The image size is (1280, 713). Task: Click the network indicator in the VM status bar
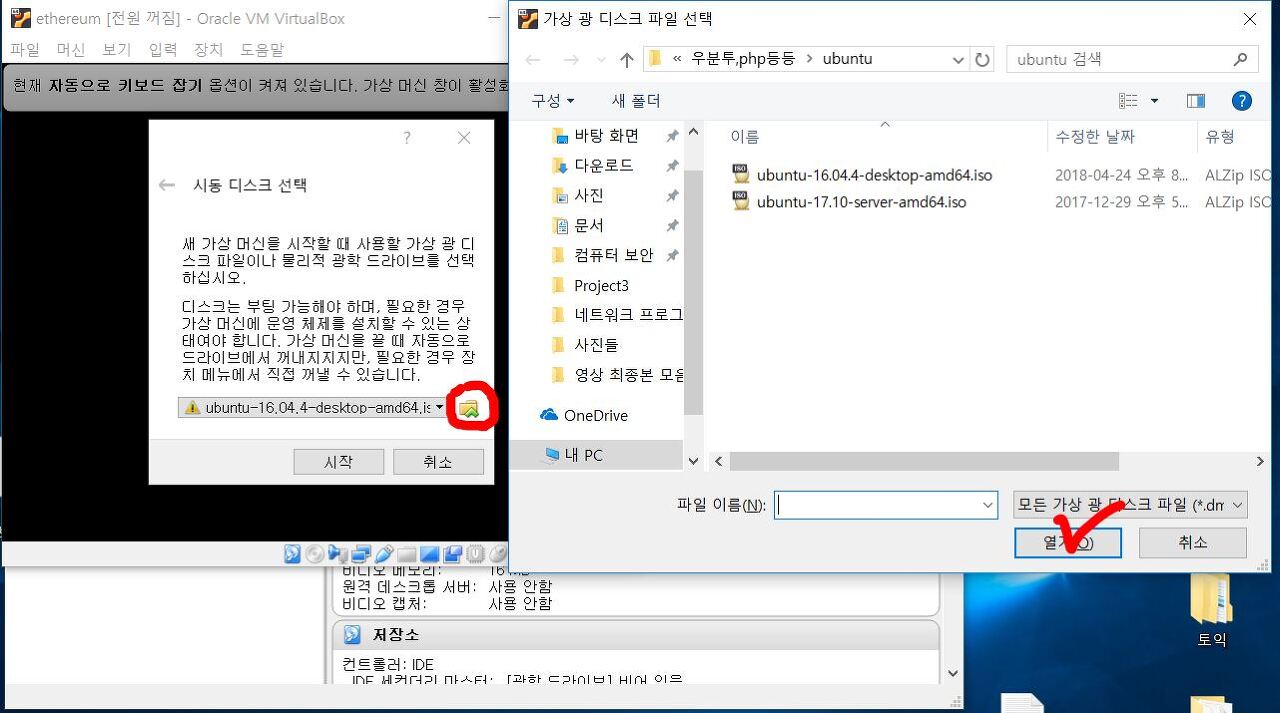tap(361, 554)
